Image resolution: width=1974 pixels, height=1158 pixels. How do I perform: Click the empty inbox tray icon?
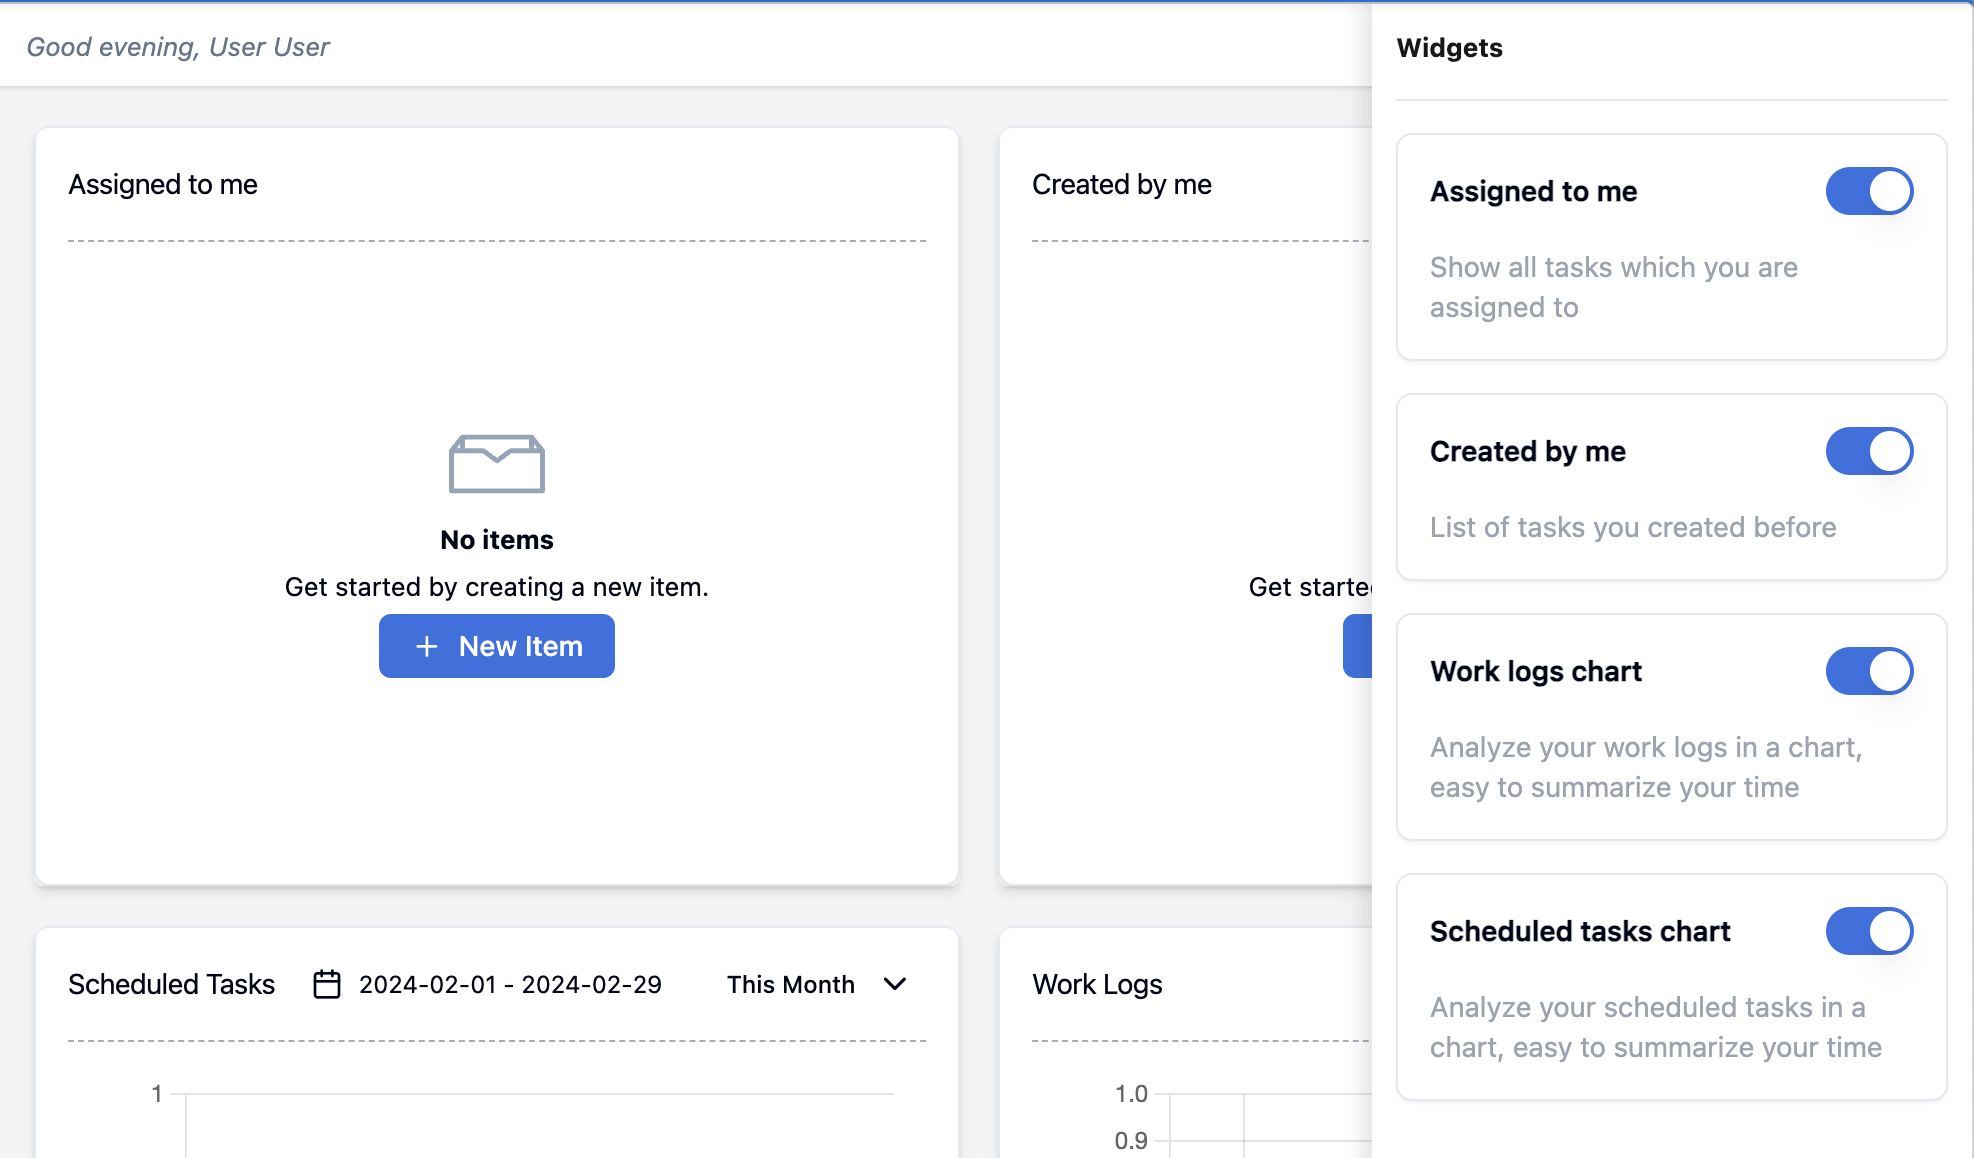tap(496, 464)
